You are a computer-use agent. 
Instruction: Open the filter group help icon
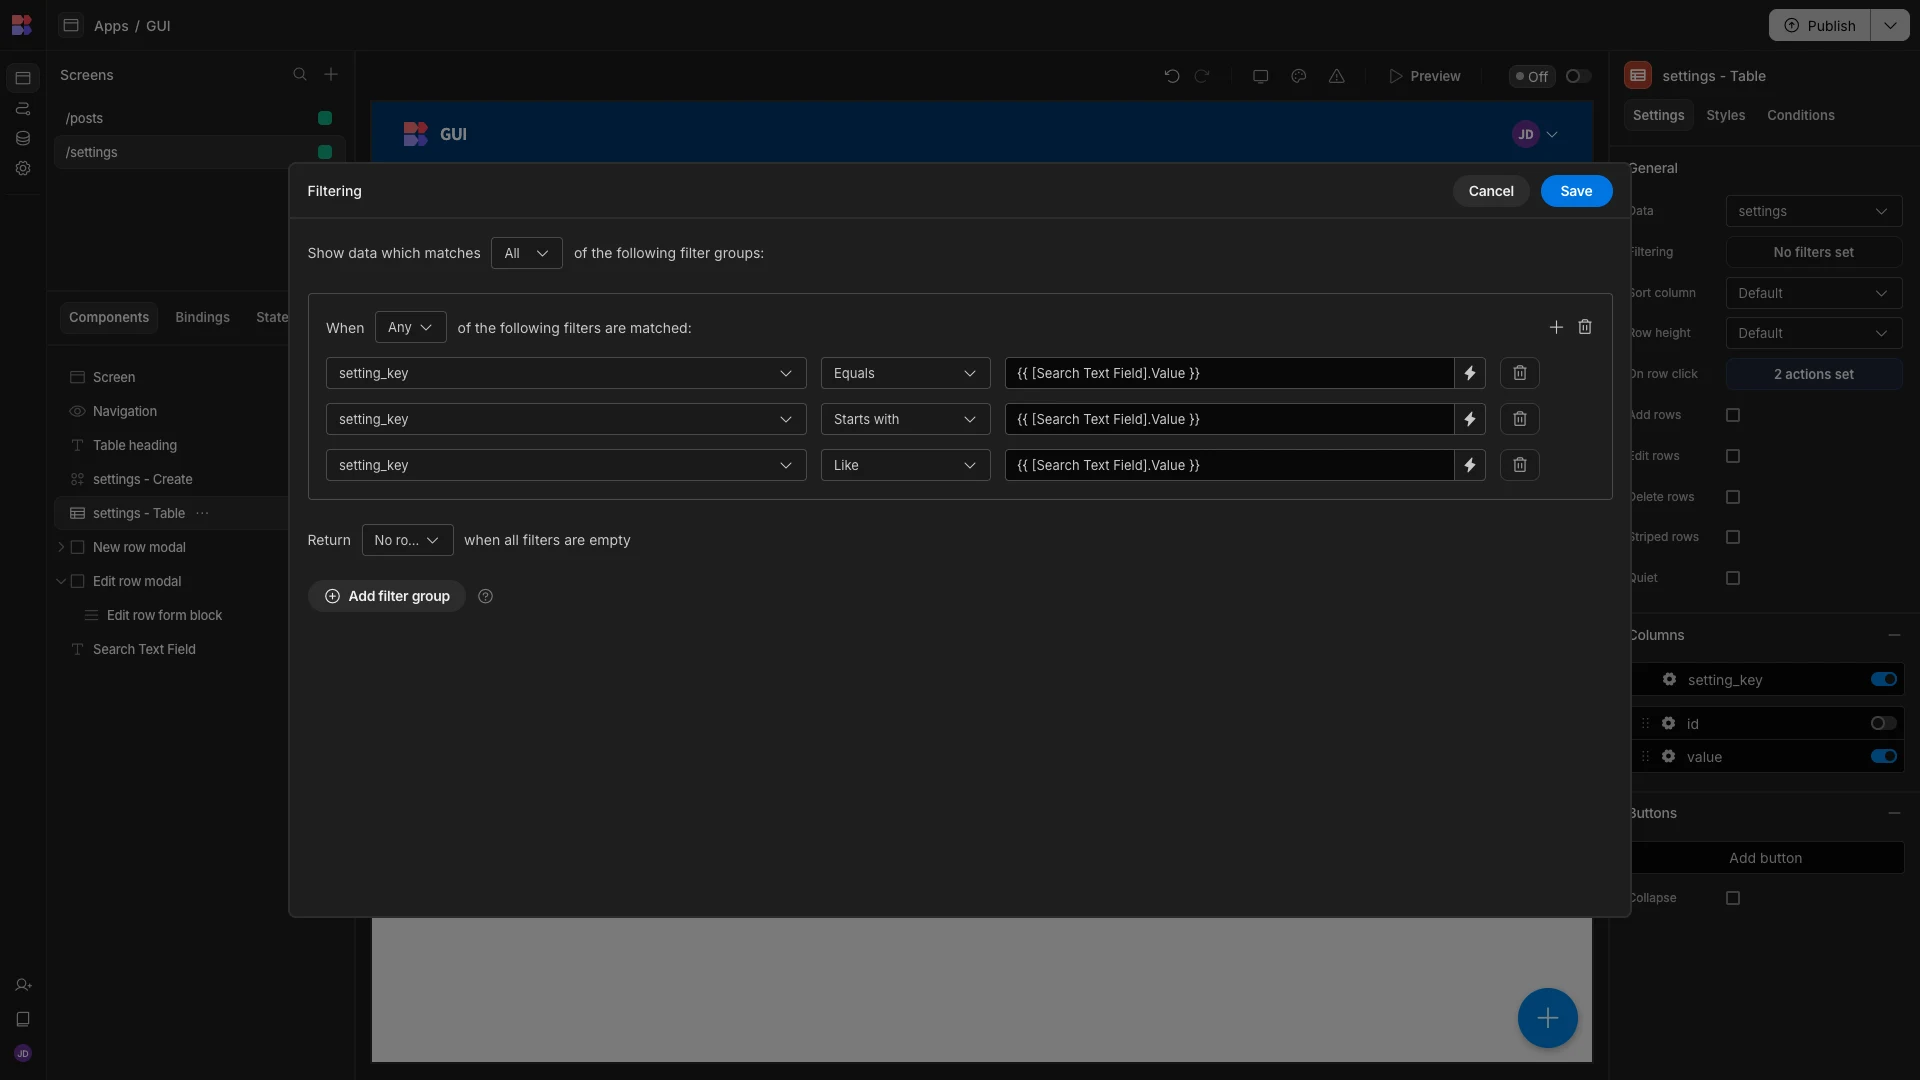(485, 596)
